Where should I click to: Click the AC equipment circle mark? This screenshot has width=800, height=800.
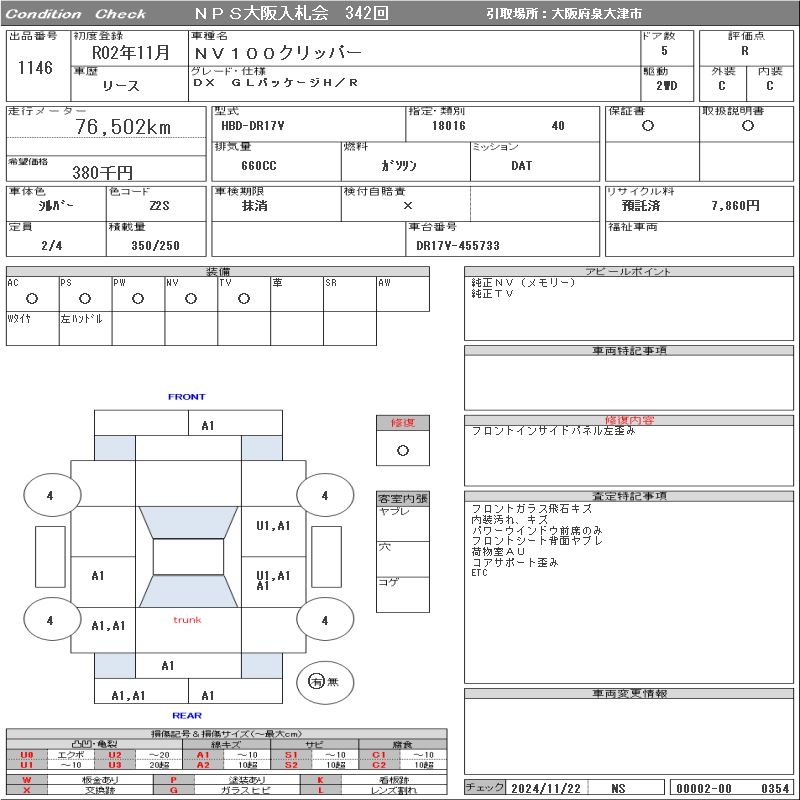32,298
